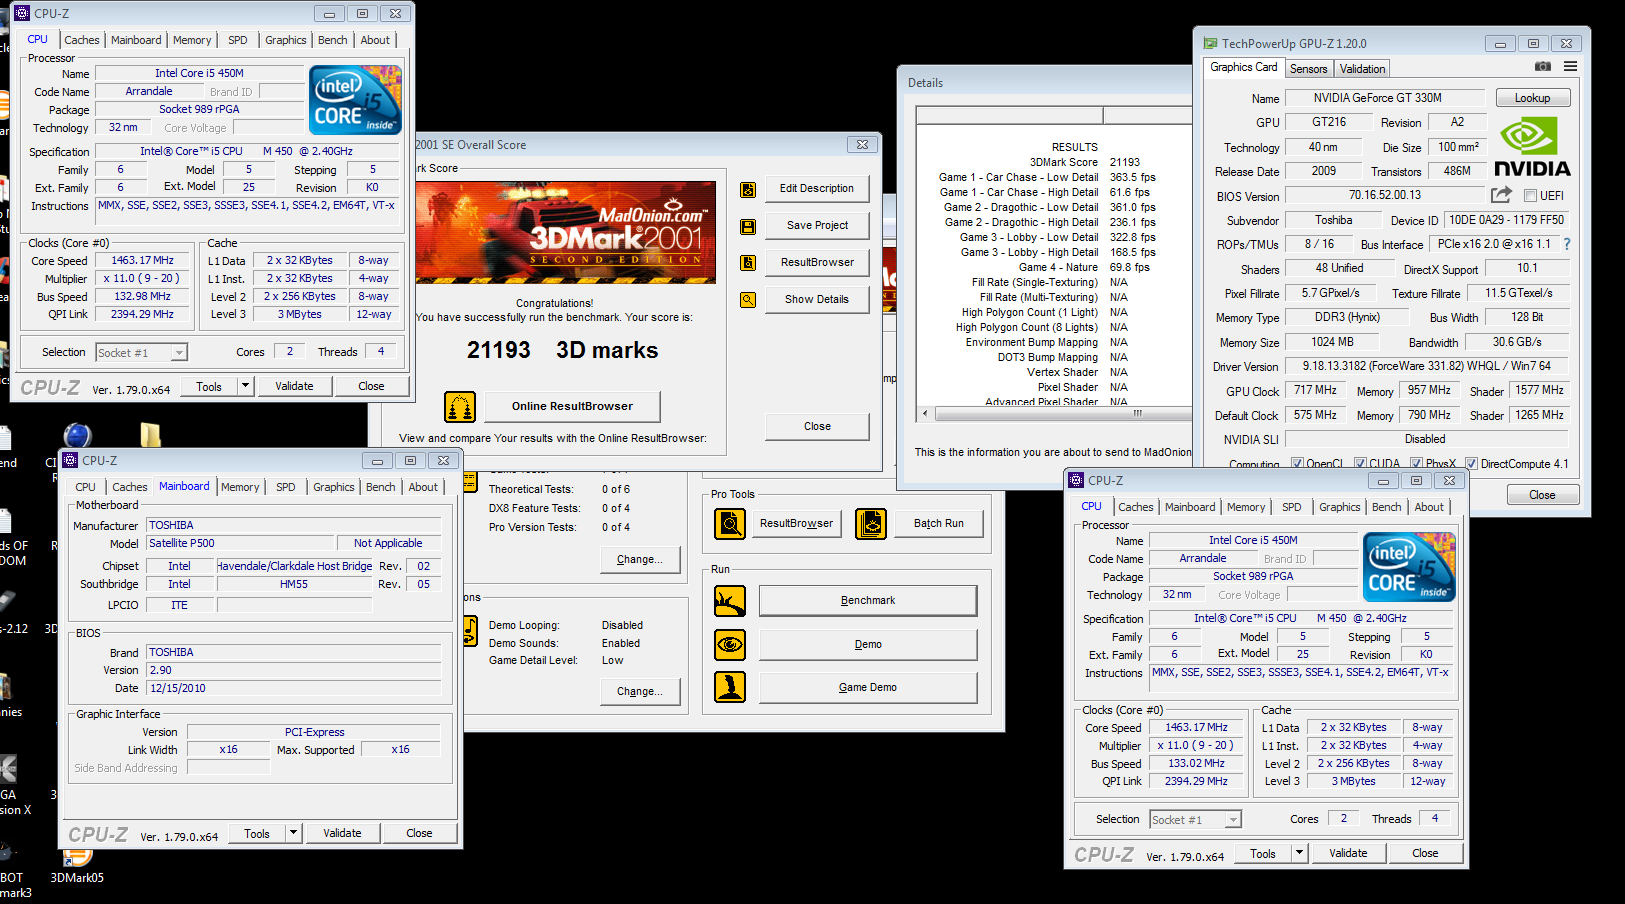Screen dimensions: 1625x904
Task: Take a GPU-Z screenshot with camera icon
Action: click(x=1543, y=67)
